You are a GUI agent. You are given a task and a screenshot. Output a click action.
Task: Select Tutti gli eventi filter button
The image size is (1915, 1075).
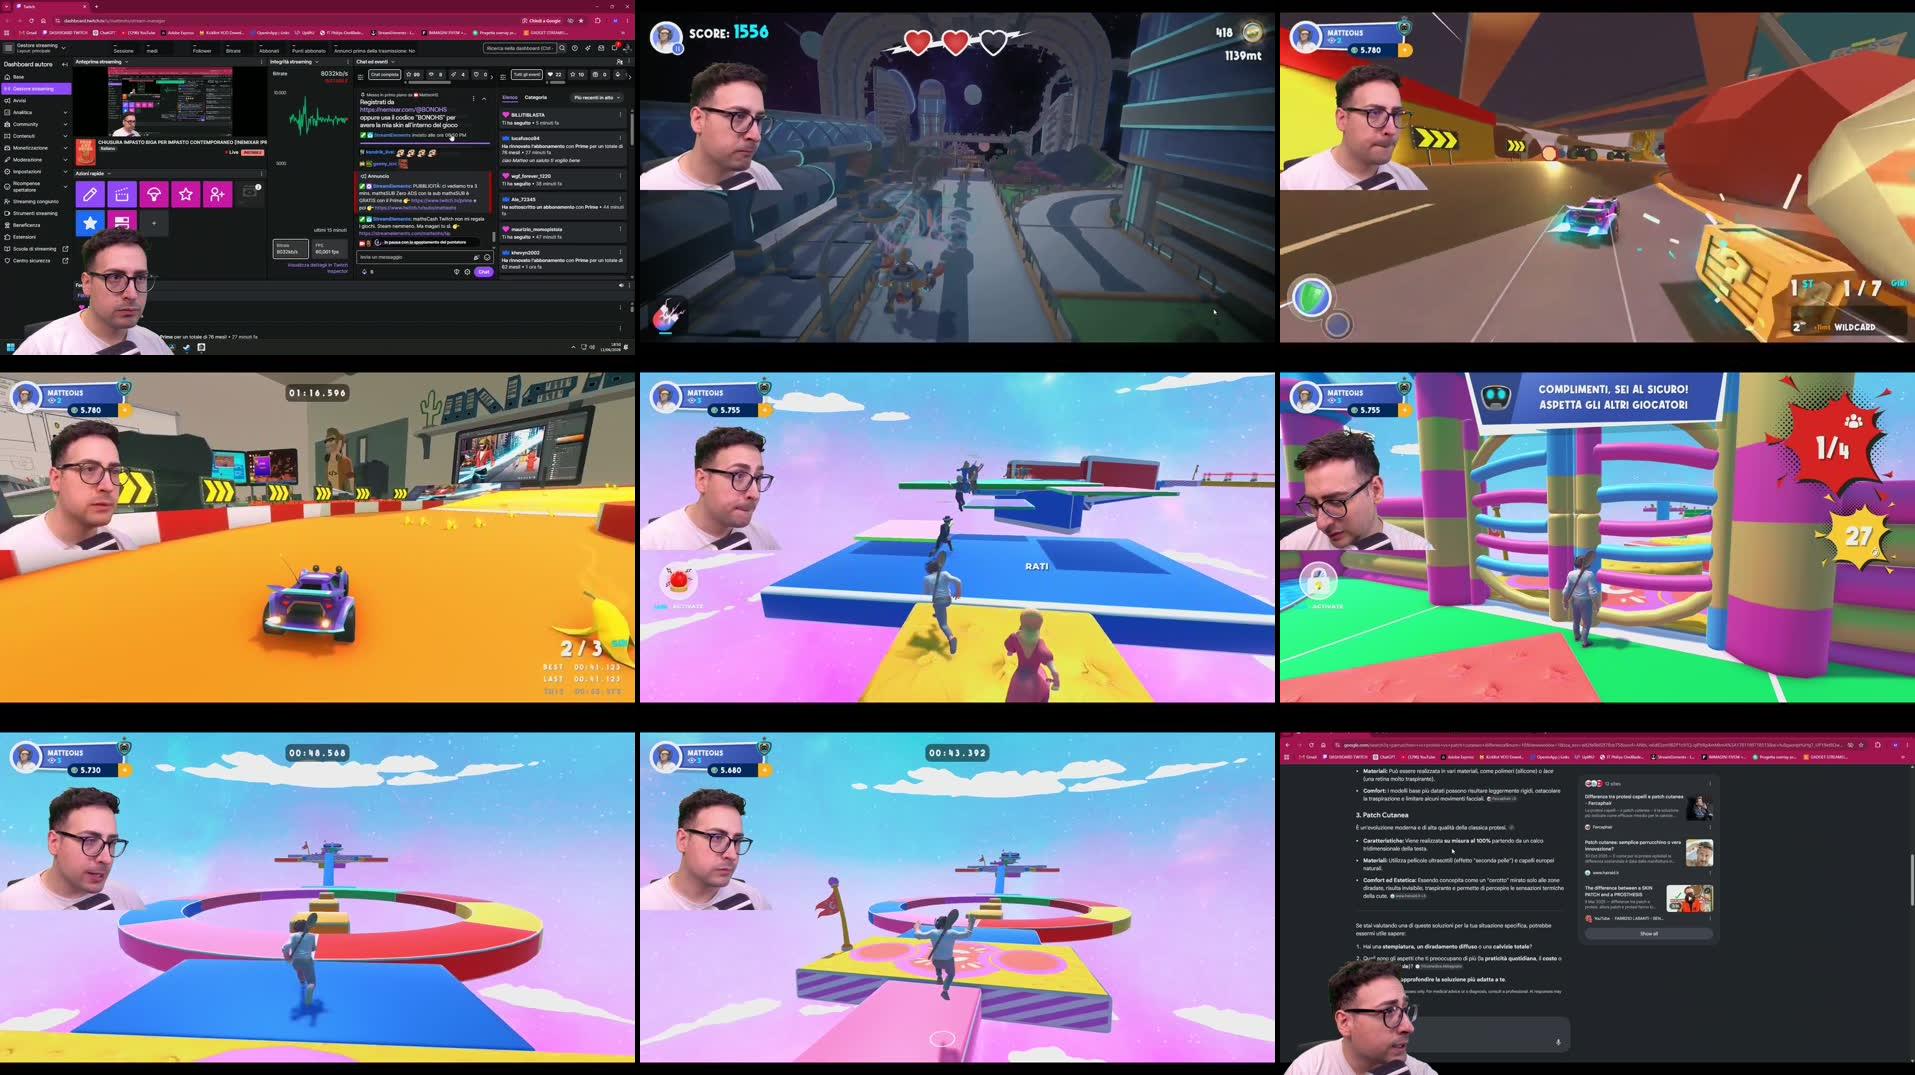point(526,74)
